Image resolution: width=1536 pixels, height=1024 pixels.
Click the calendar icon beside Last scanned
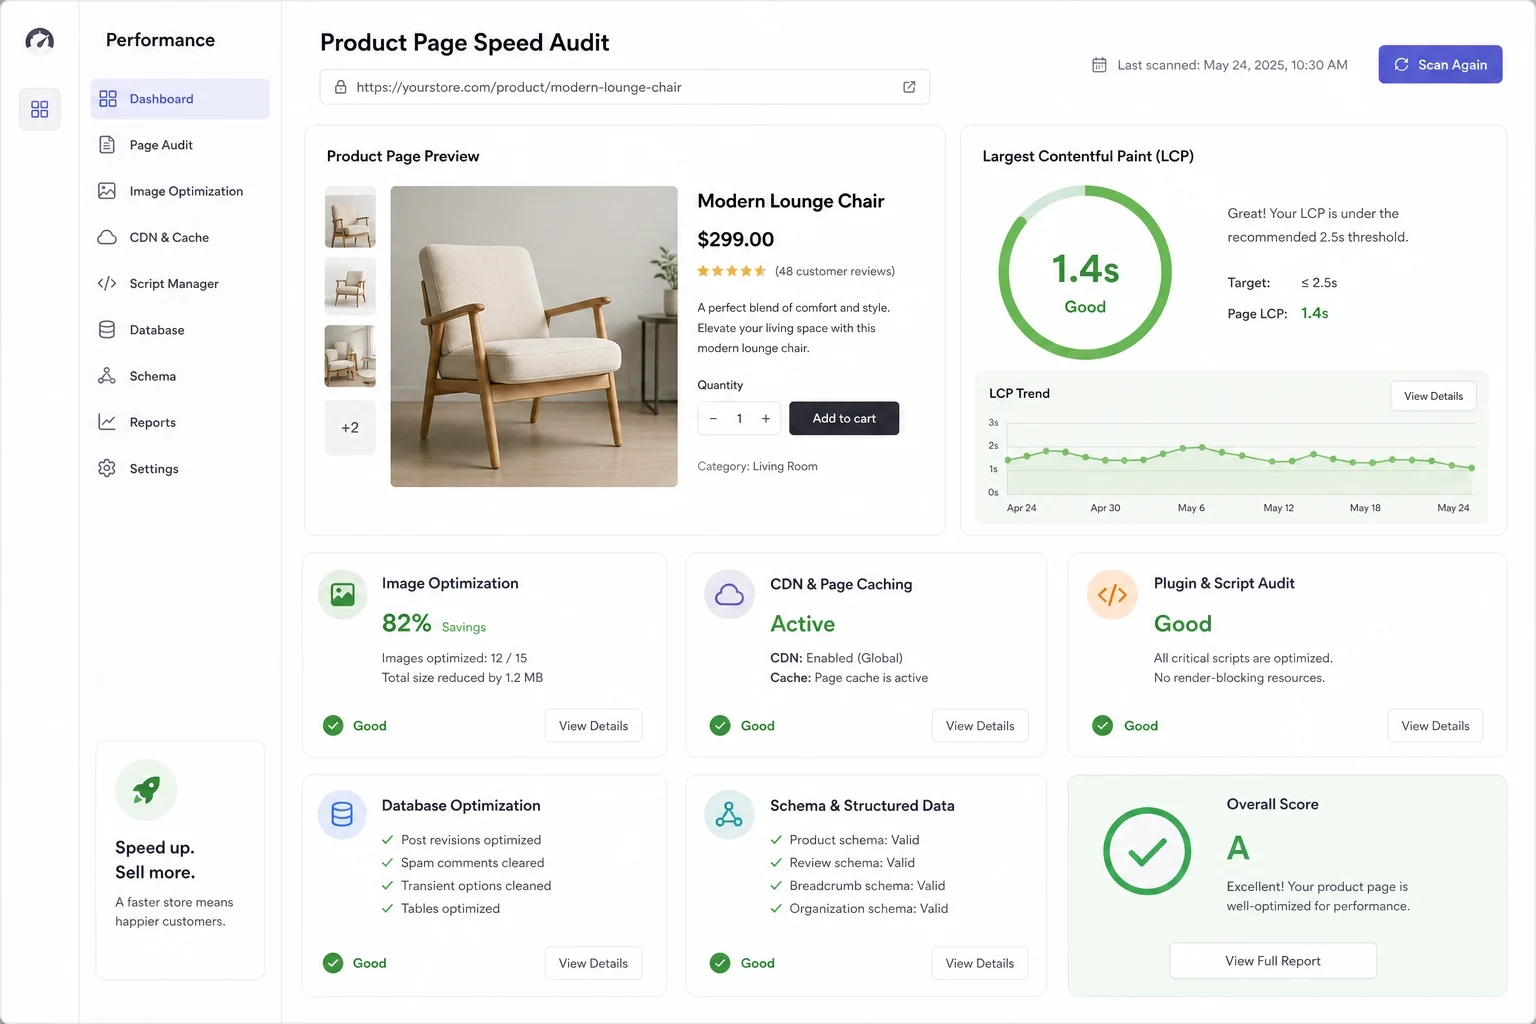click(x=1099, y=65)
